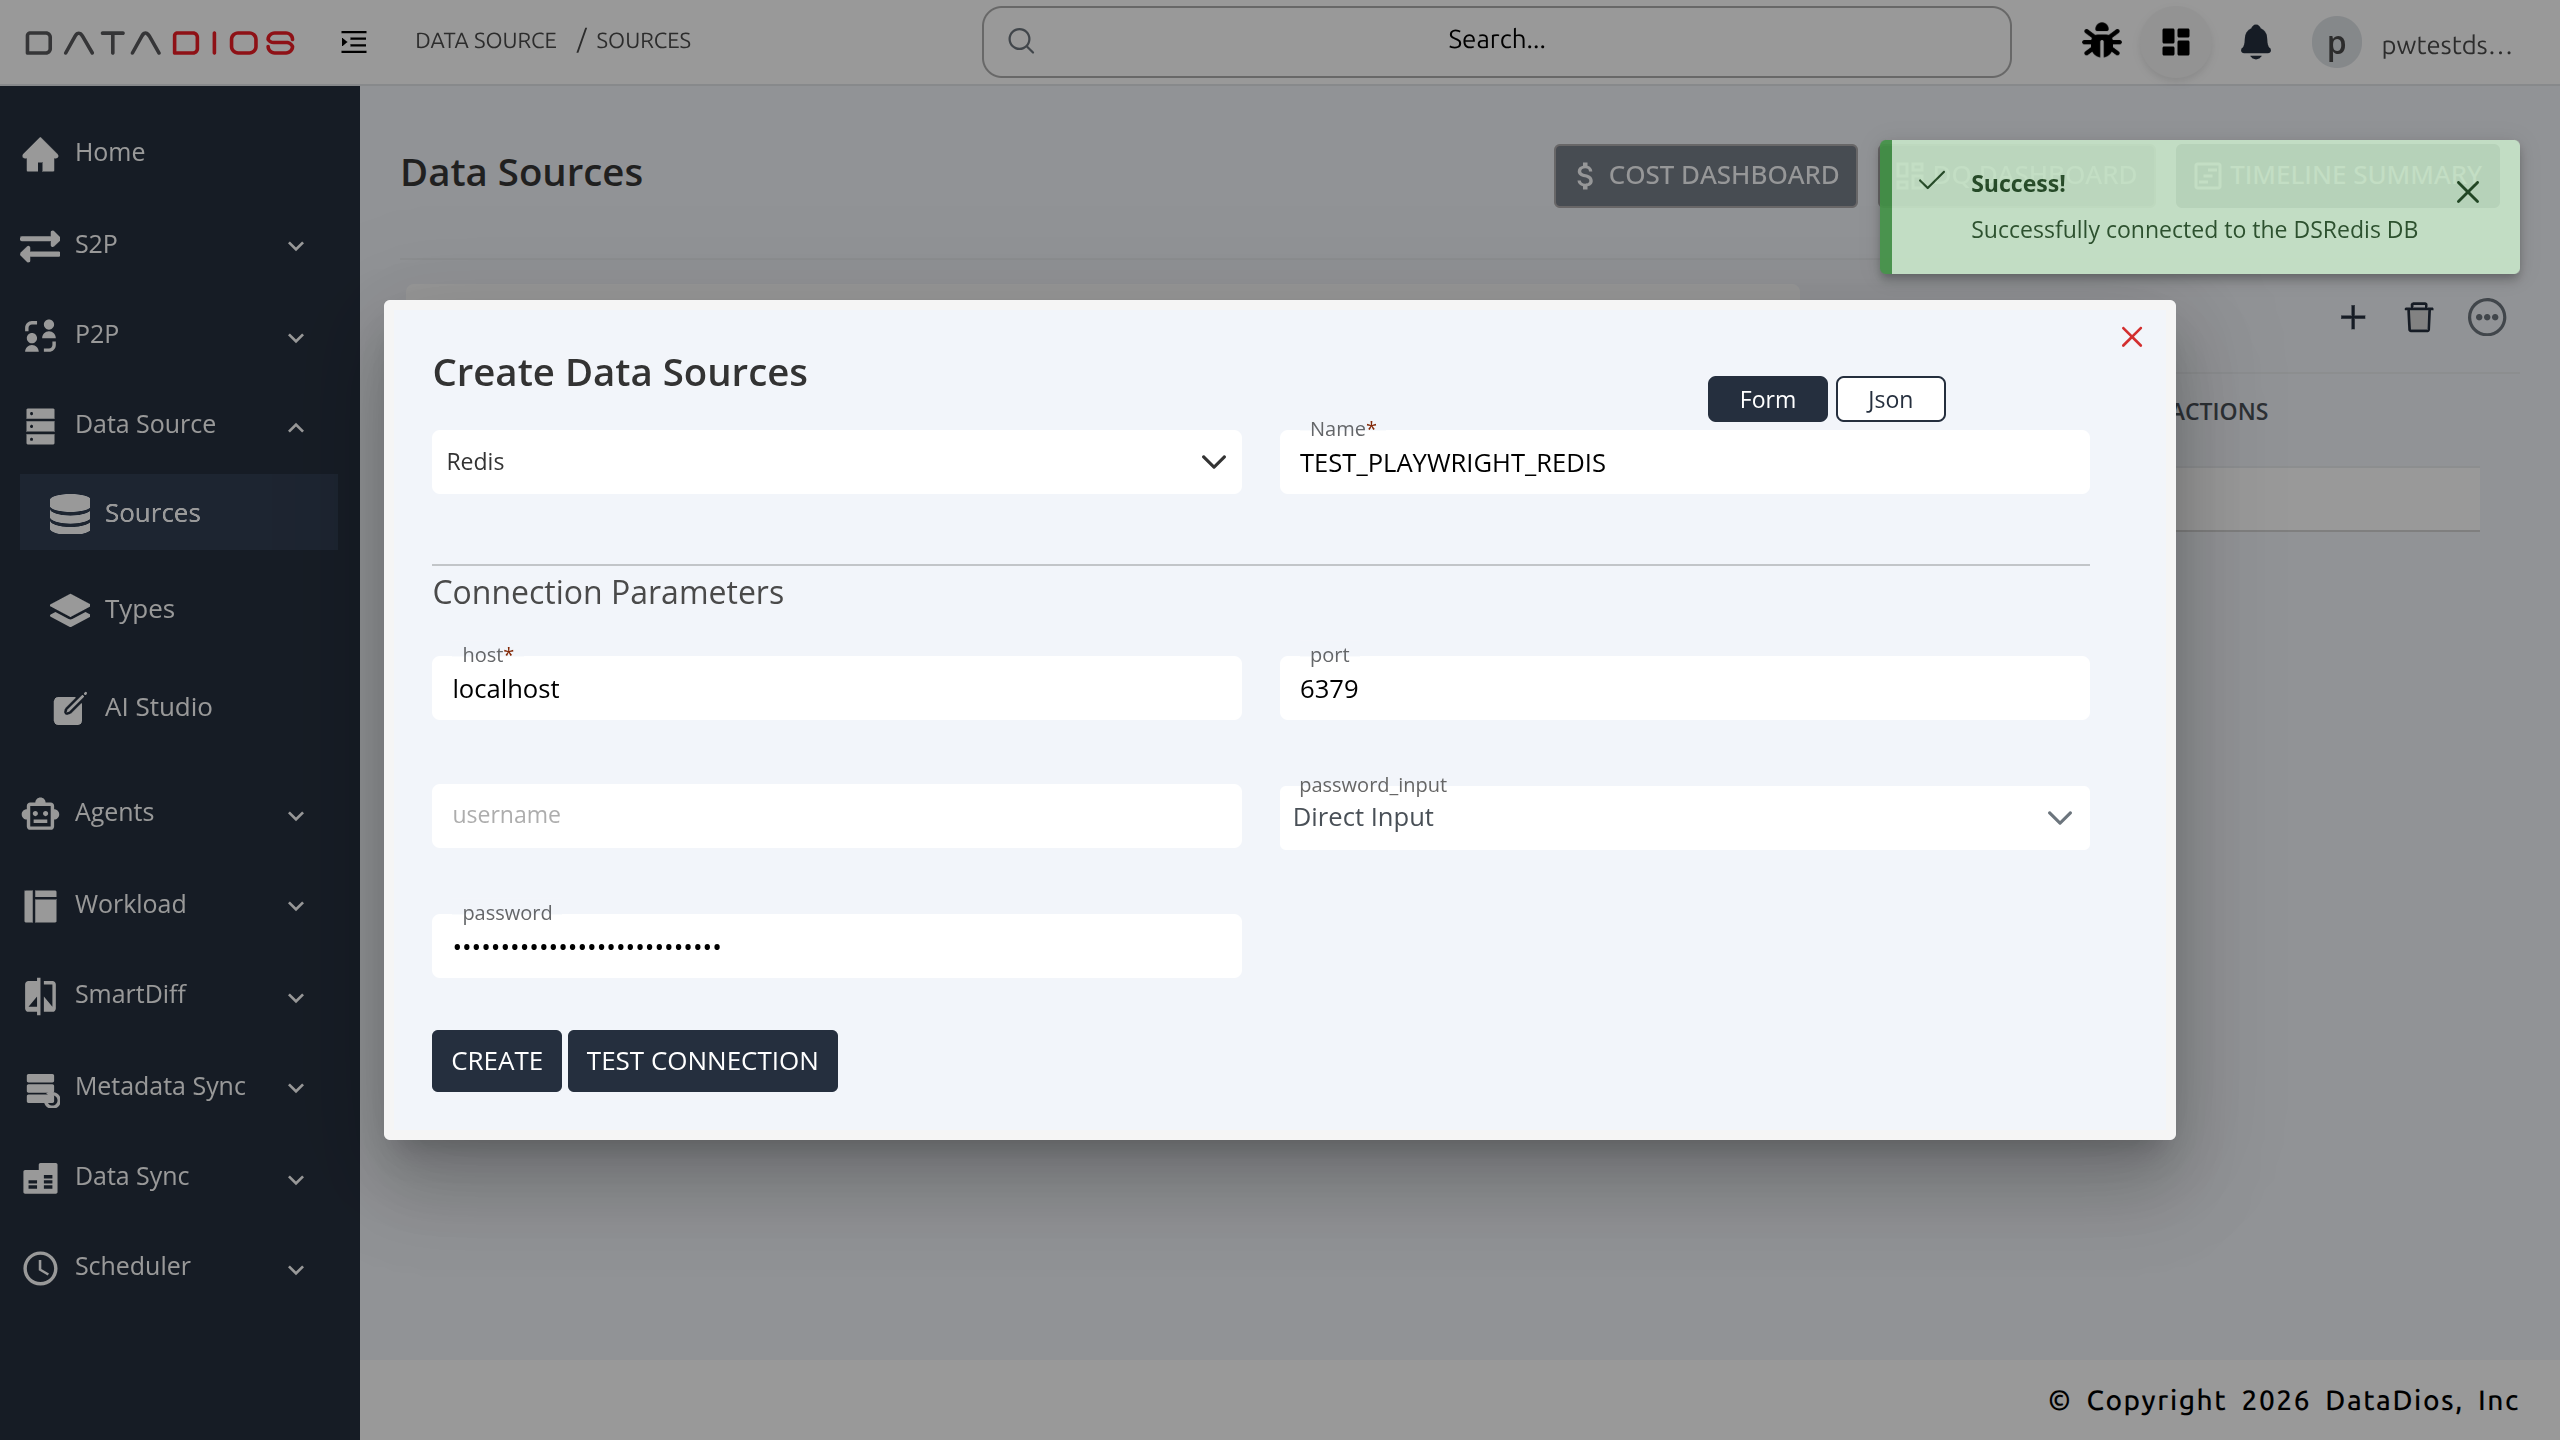2560x1440 pixels.
Task: Open the circled ellipsis more options icon
Action: click(x=2486, y=318)
